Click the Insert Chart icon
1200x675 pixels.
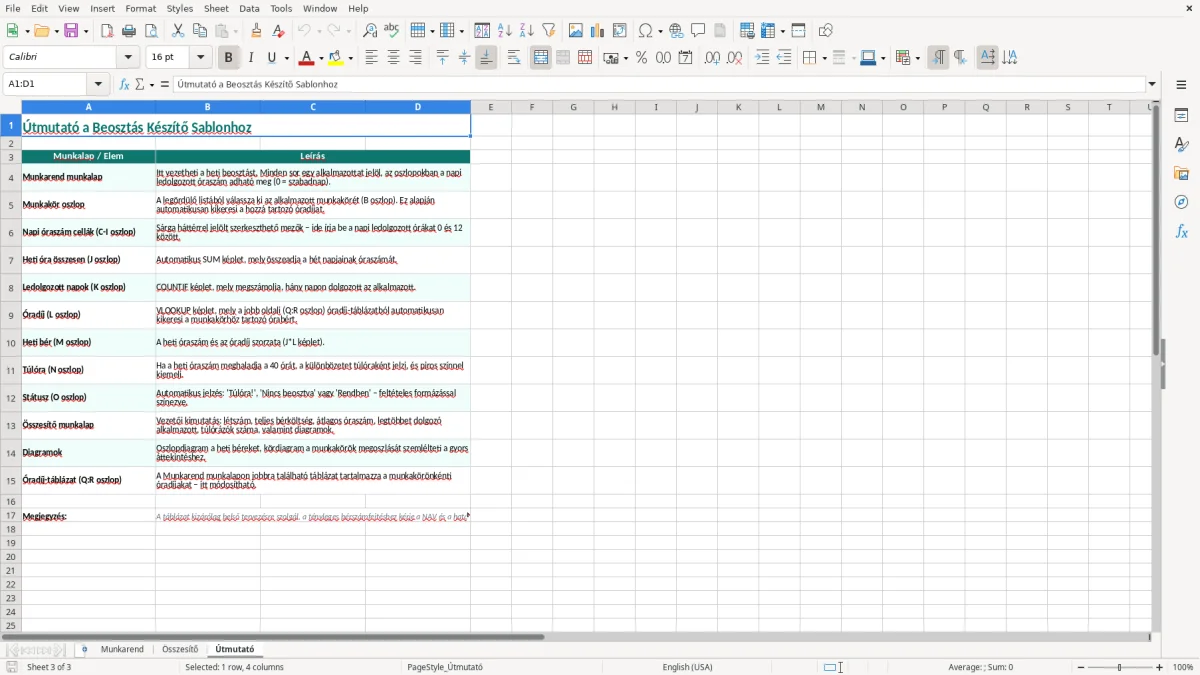(x=598, y=31)
